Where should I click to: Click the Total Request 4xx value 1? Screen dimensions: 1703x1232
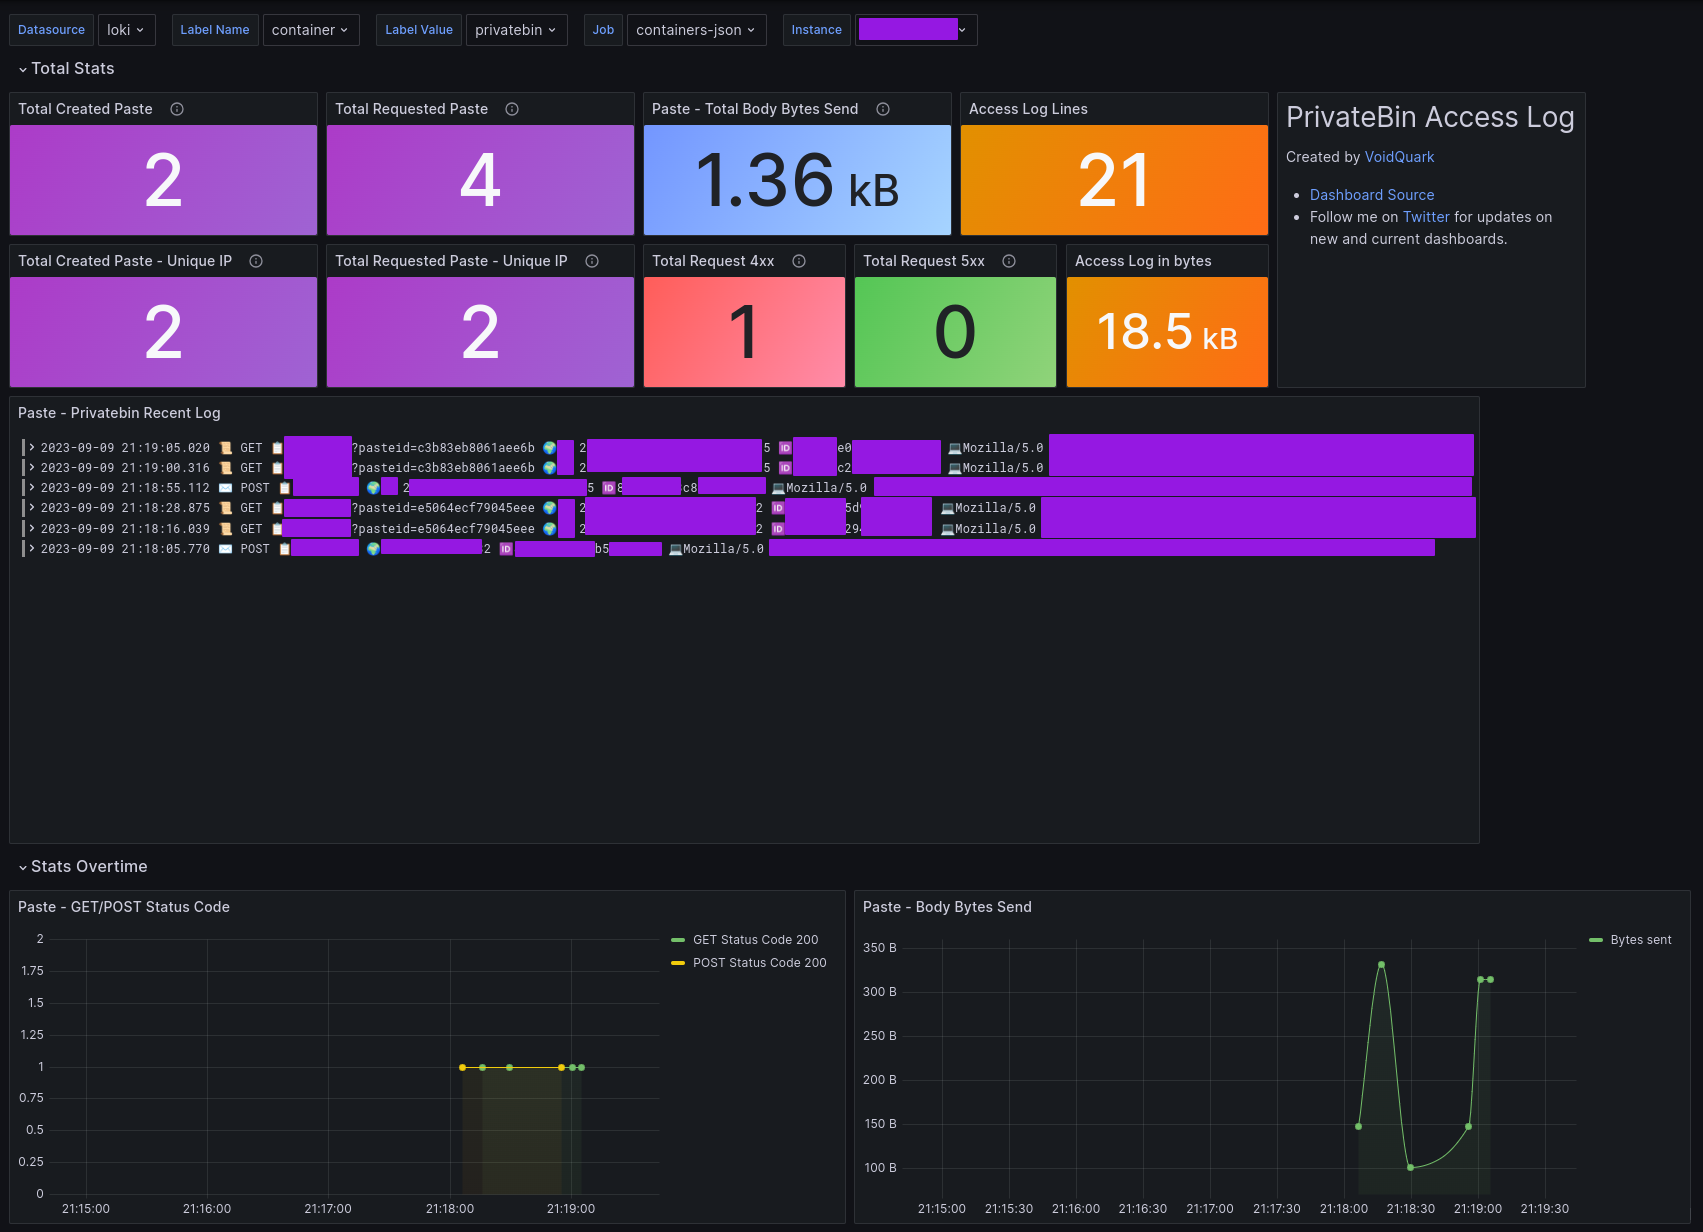point(744,333)
